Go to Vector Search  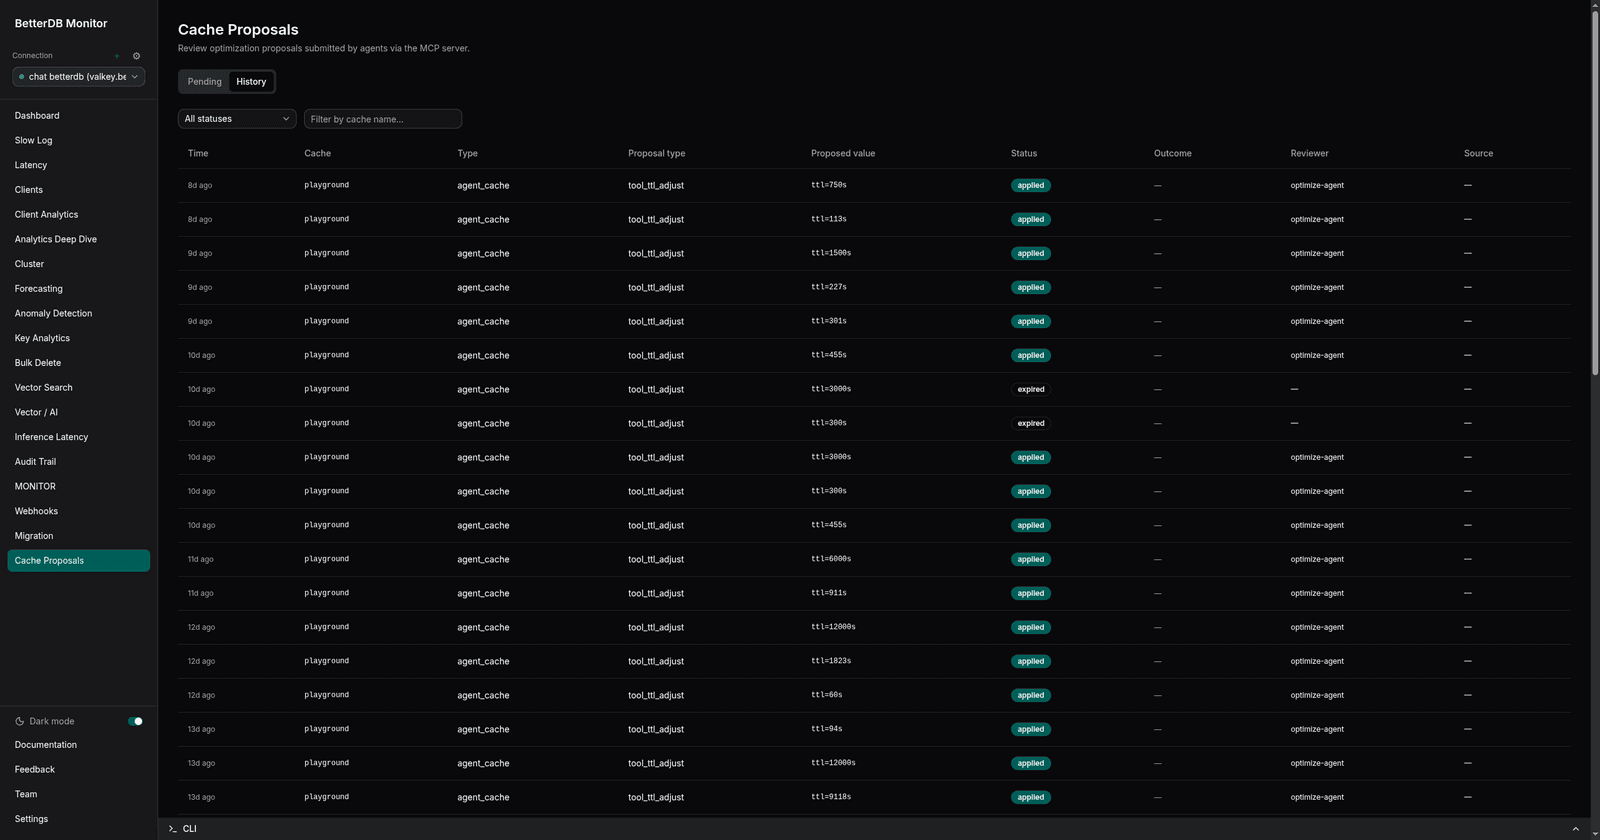pyautogui.click(x=78, y=388)
